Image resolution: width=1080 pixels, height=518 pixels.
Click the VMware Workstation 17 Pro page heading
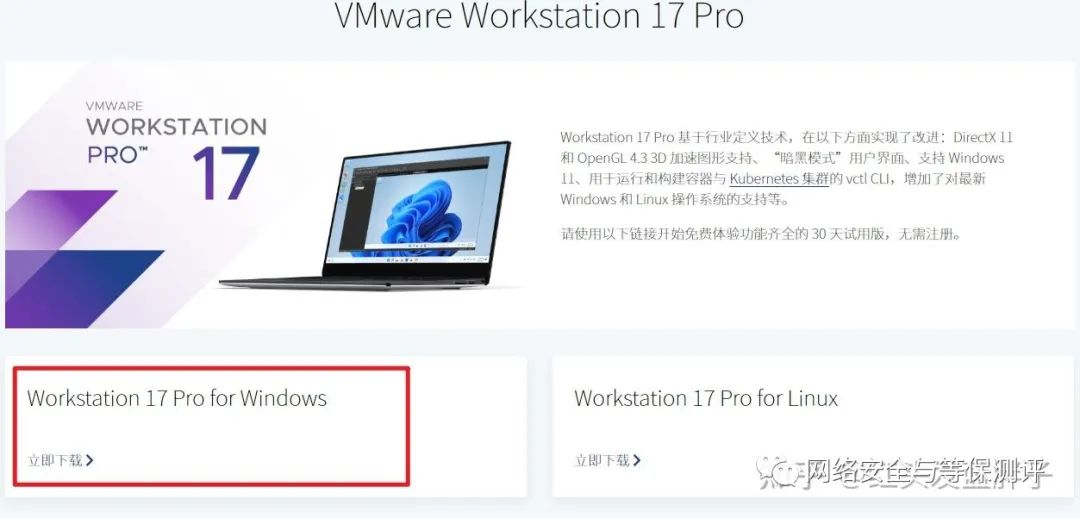[539, 15]
